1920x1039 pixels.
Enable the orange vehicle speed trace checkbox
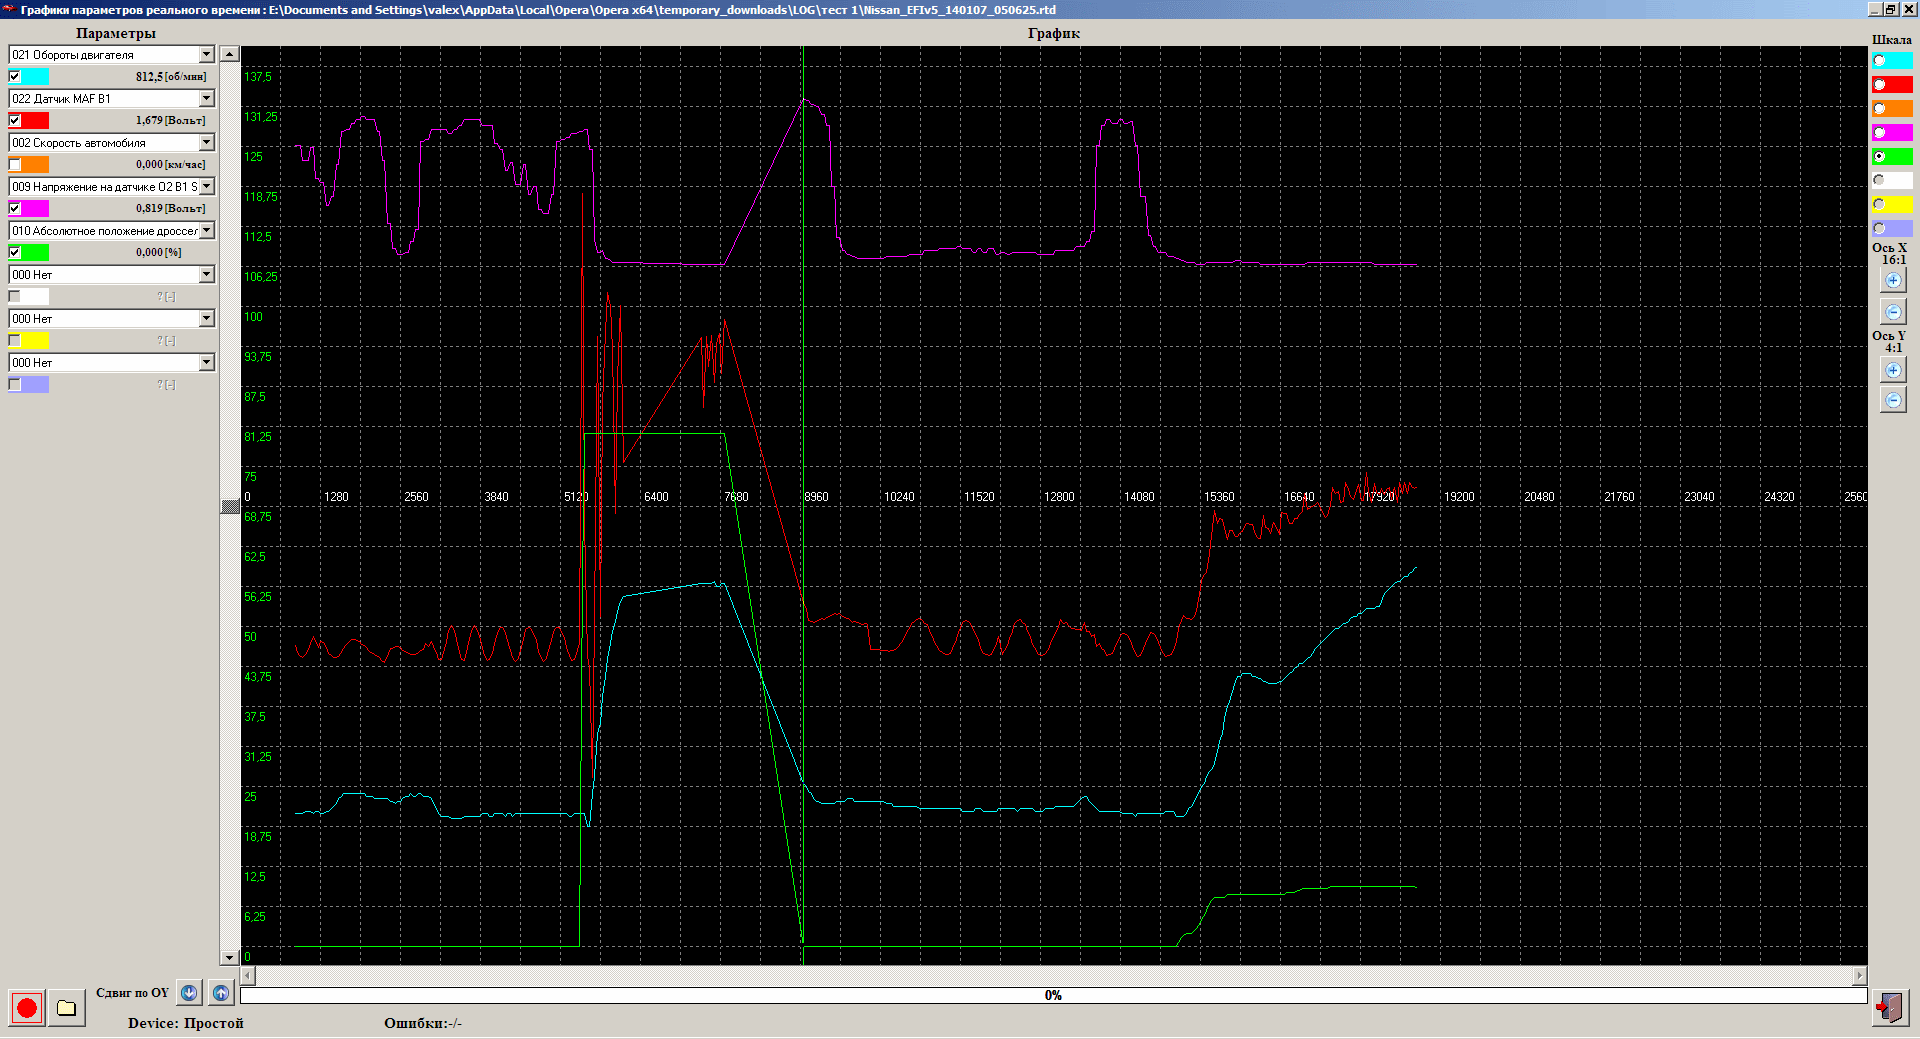point(15,164)
